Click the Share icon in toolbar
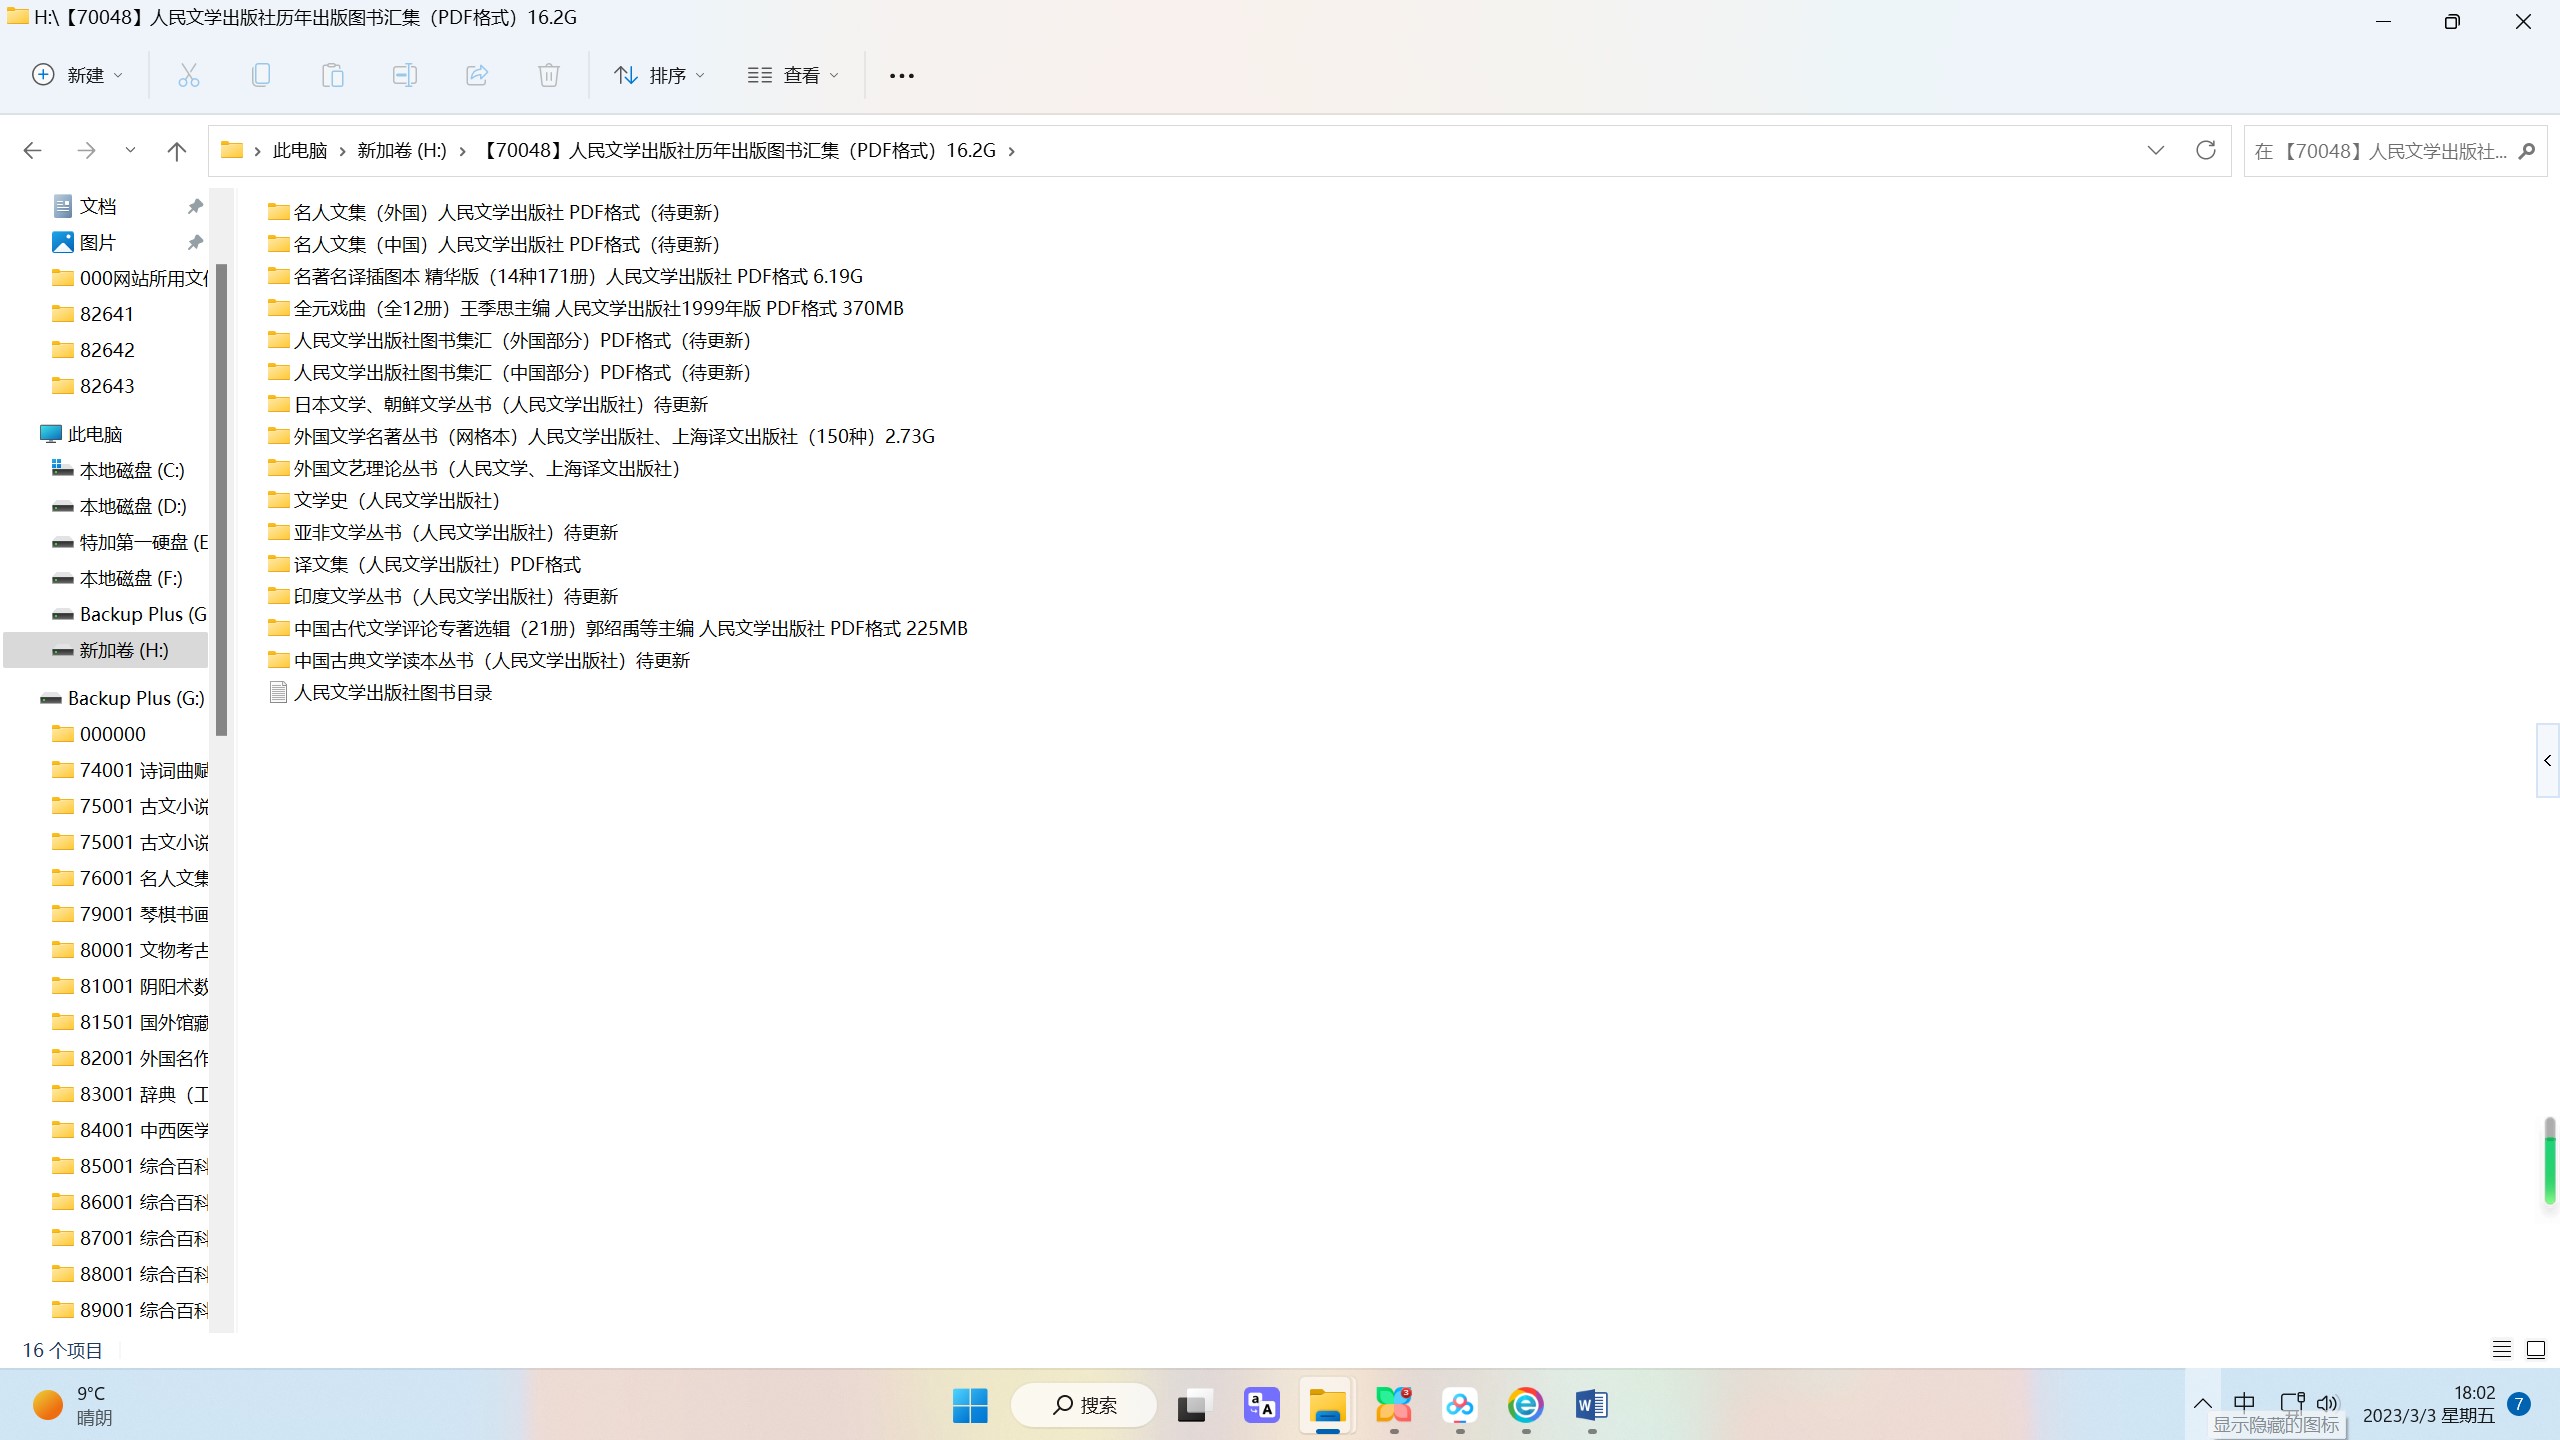 (477, 75)
